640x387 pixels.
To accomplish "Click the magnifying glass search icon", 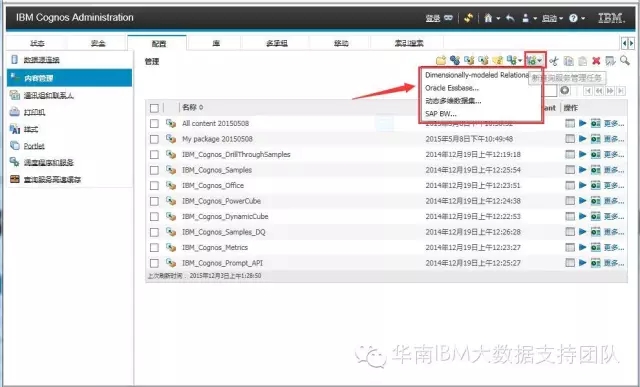I will pyautogui.click(x=624, y=60).
